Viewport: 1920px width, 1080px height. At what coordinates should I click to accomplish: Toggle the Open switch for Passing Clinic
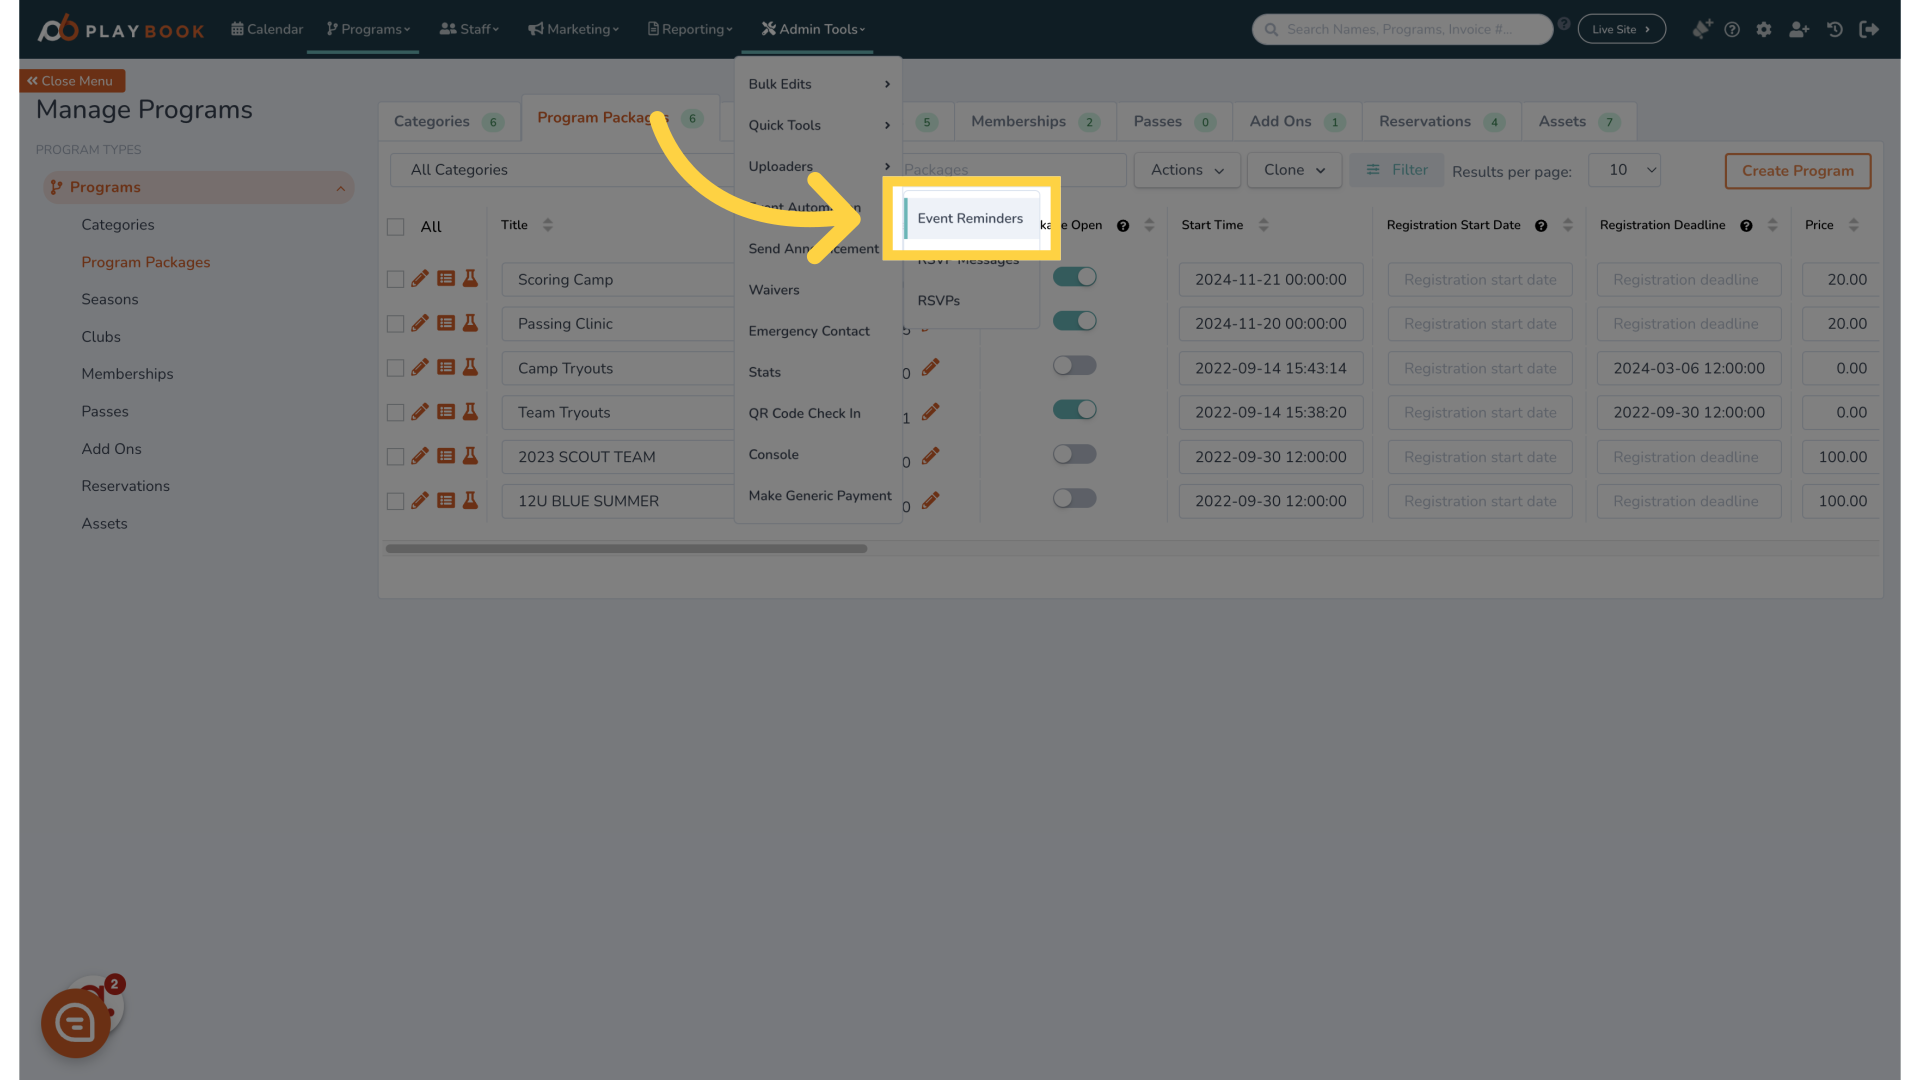tap(1075, 321)
